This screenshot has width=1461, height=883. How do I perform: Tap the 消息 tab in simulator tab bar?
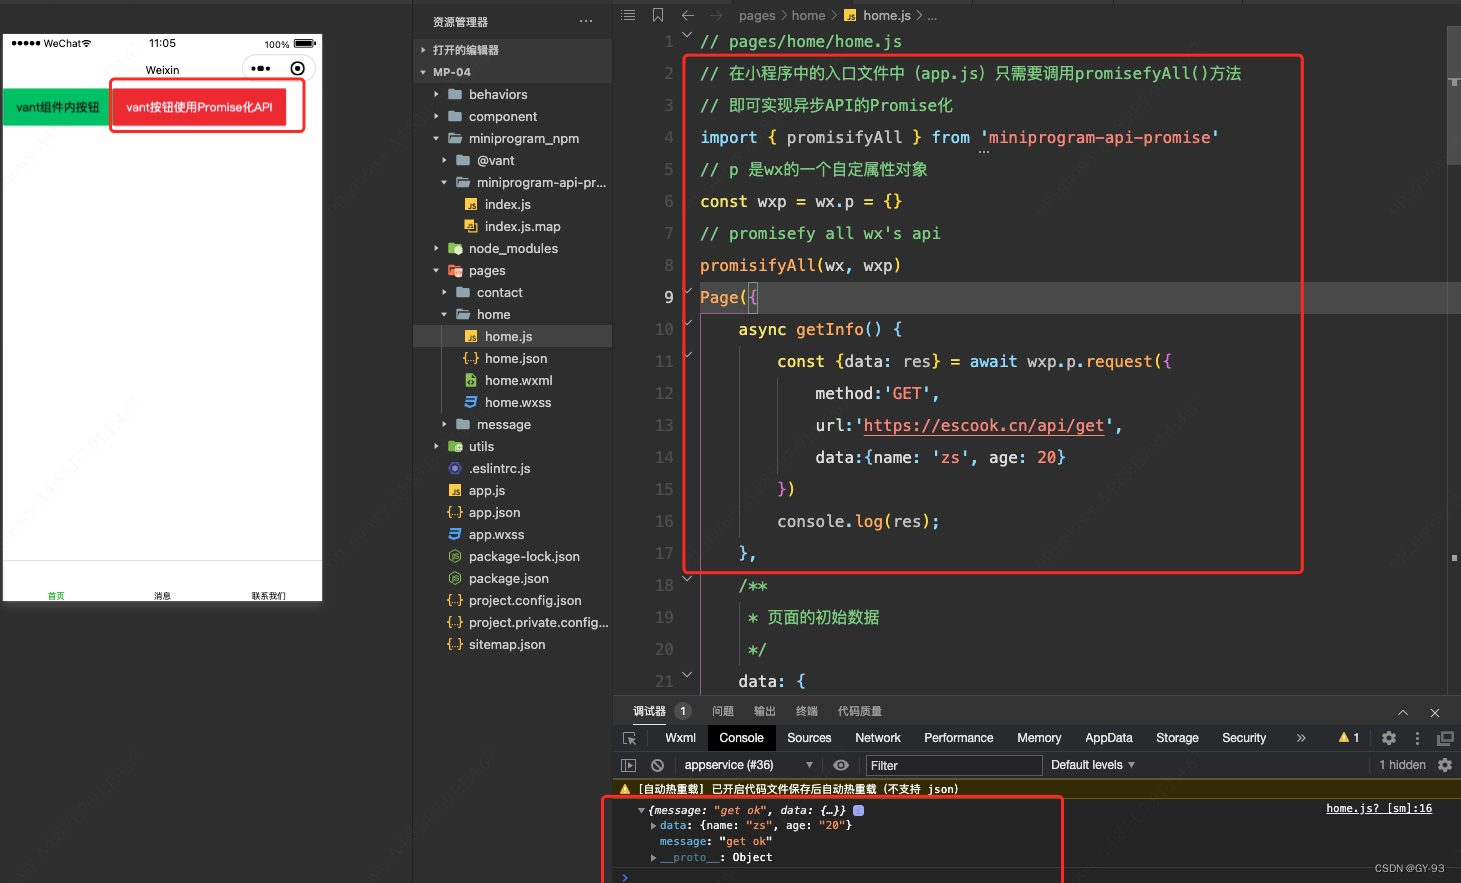click(162, 595)
